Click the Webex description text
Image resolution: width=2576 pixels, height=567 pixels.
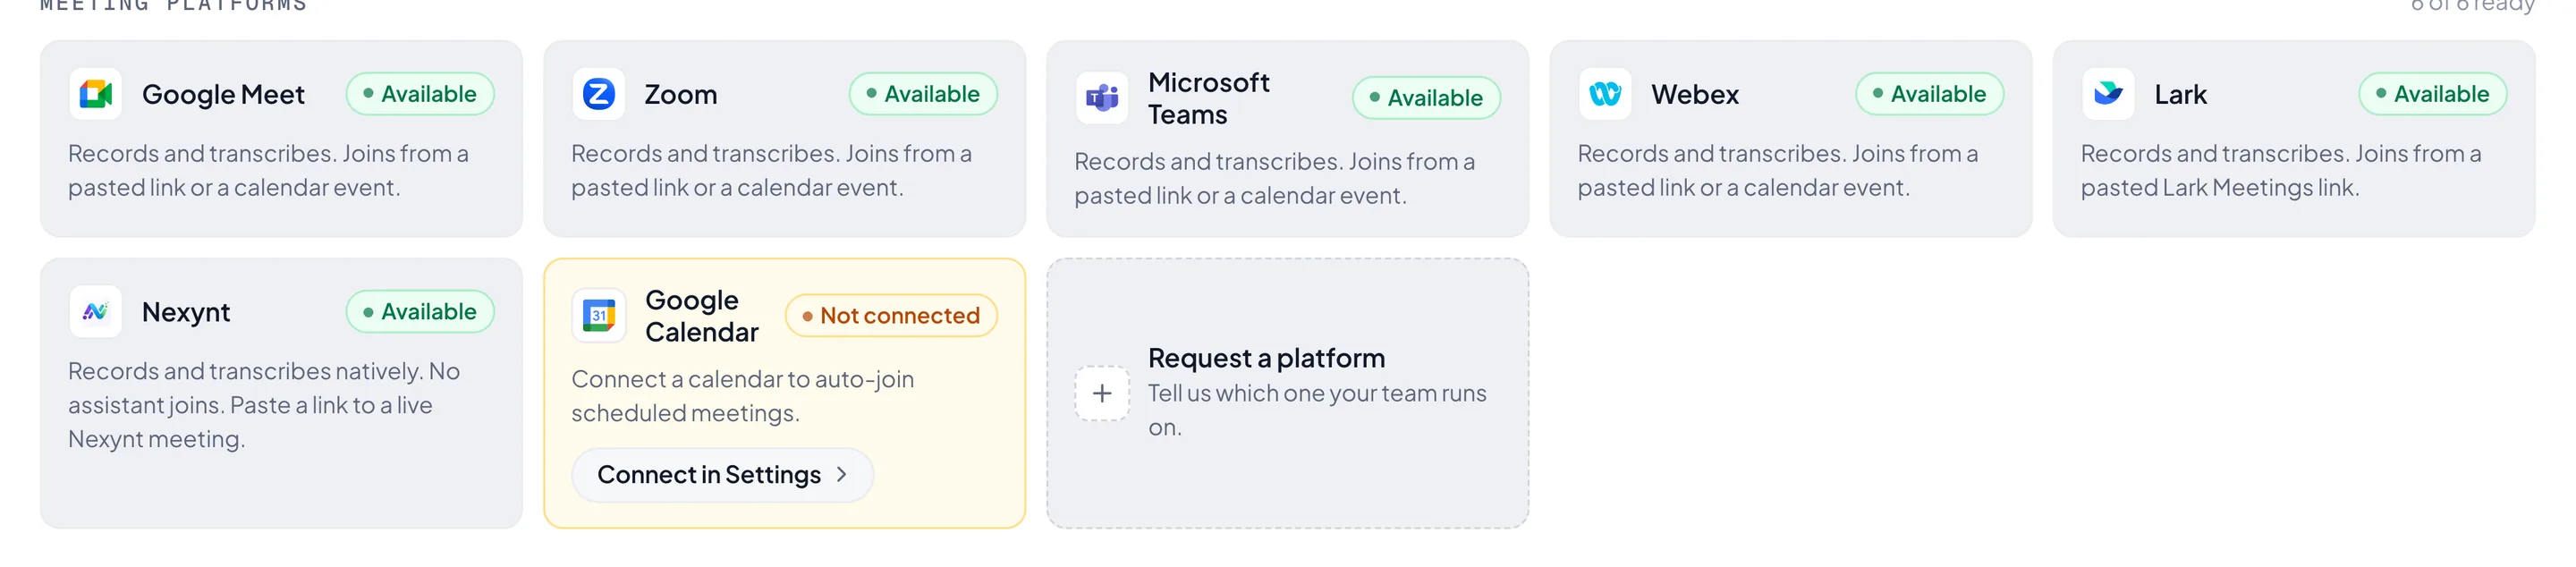point(1777,171)
